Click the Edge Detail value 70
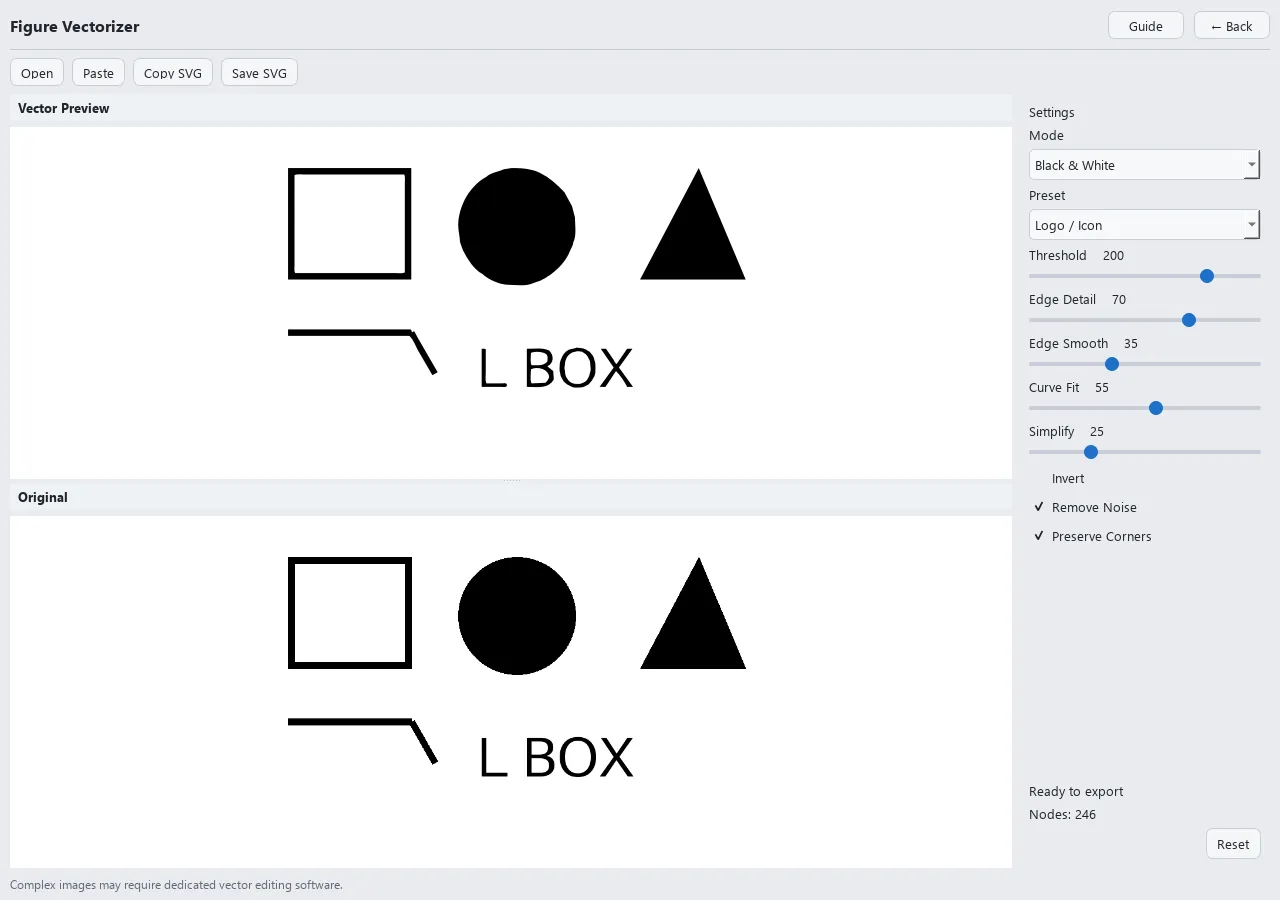The height and width of the screenshot is (900, 1280). pos(1119,300)
